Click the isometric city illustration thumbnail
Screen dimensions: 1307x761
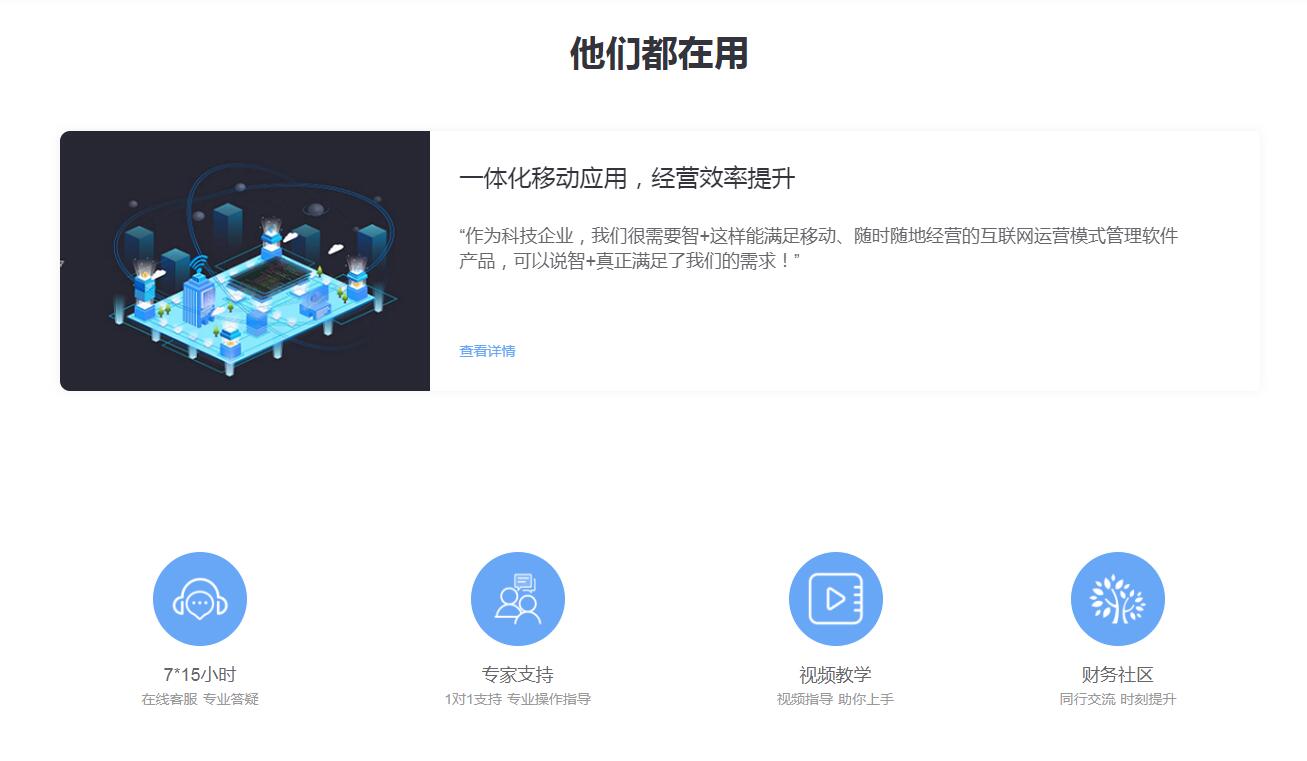point(245,261)
